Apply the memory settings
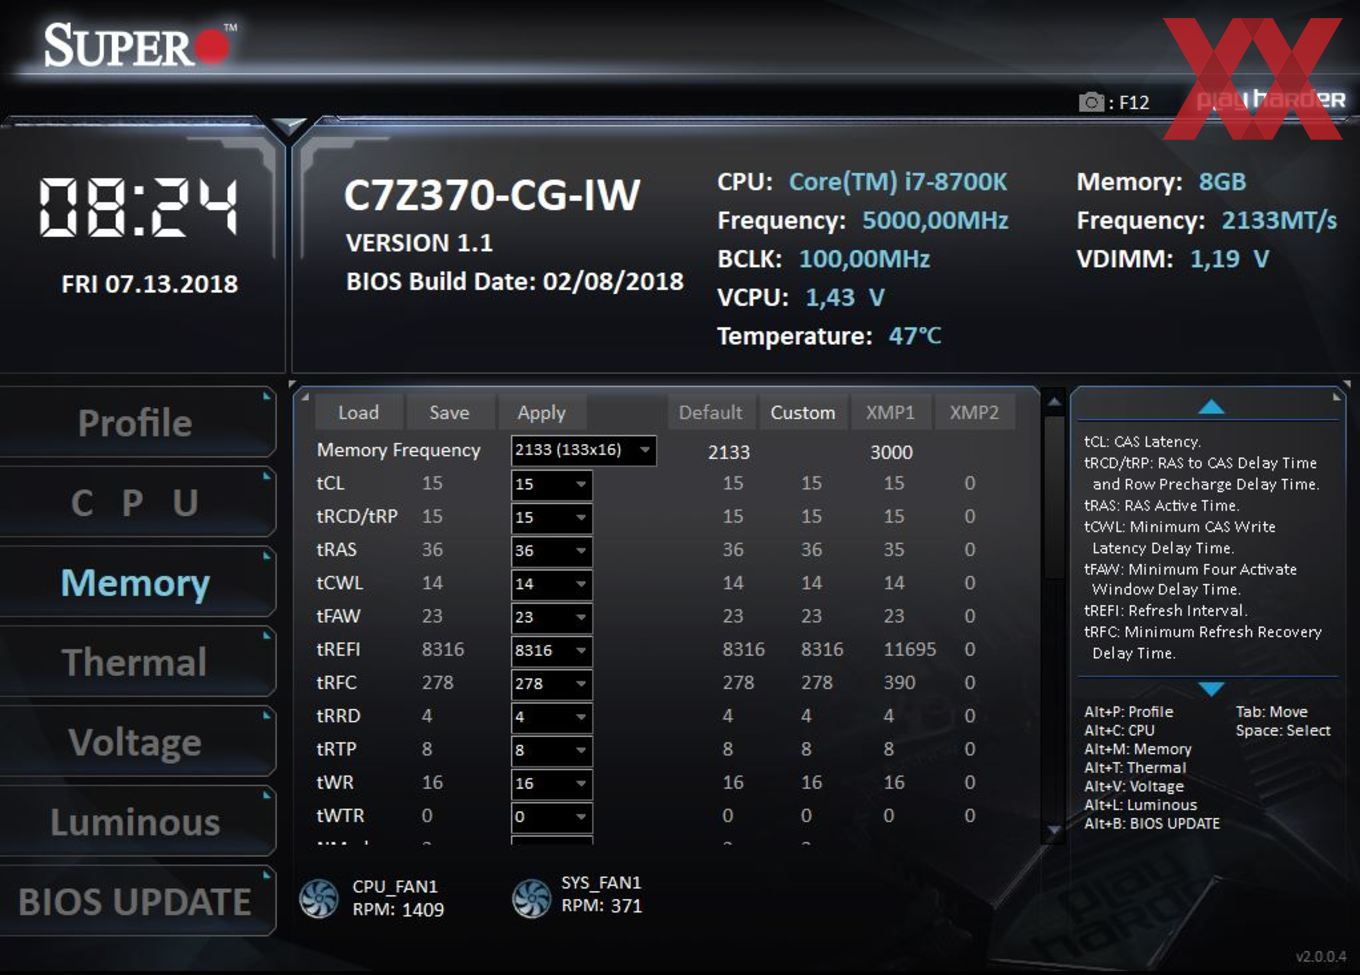The width and height of the screenshot is (1360, 975). (x=541, y=412)
